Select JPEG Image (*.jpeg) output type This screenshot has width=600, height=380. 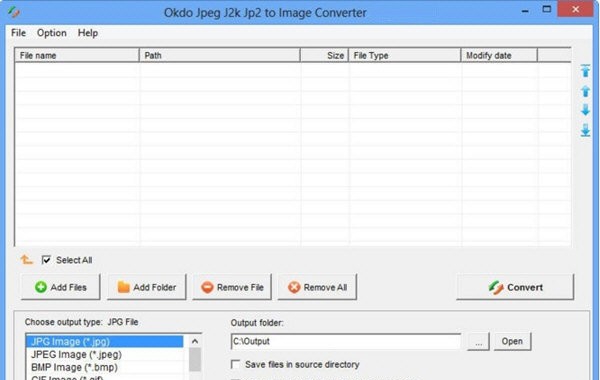click(104, 354)
